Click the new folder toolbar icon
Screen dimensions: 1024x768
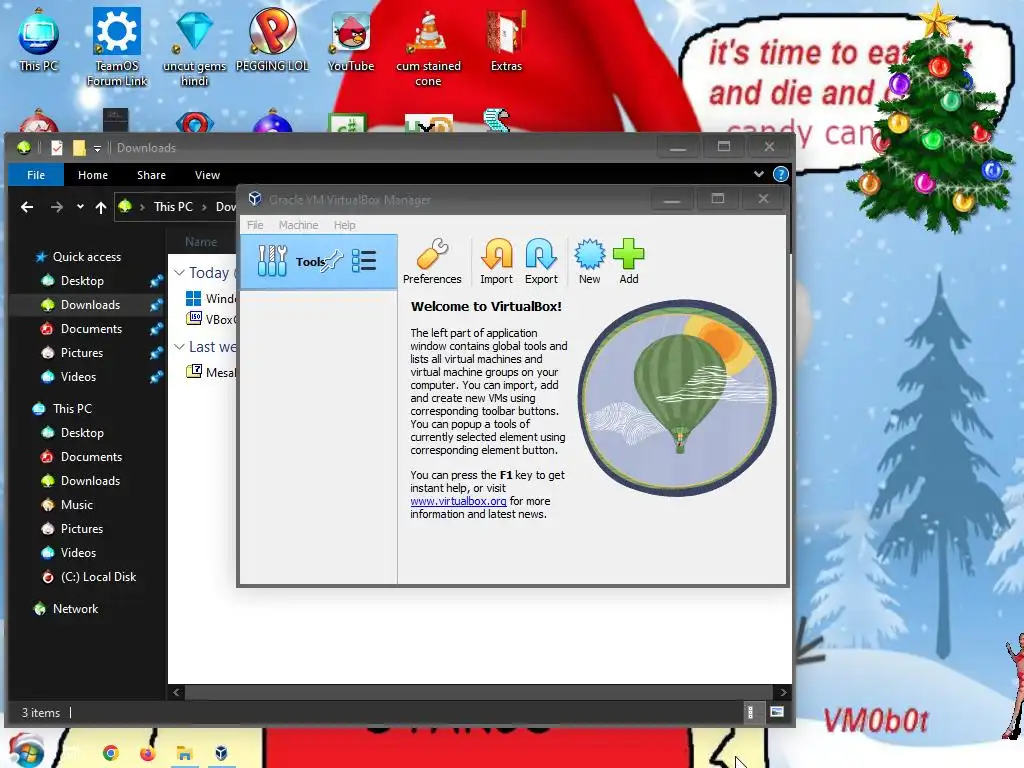pyautogui.click(x=79, y=148)
